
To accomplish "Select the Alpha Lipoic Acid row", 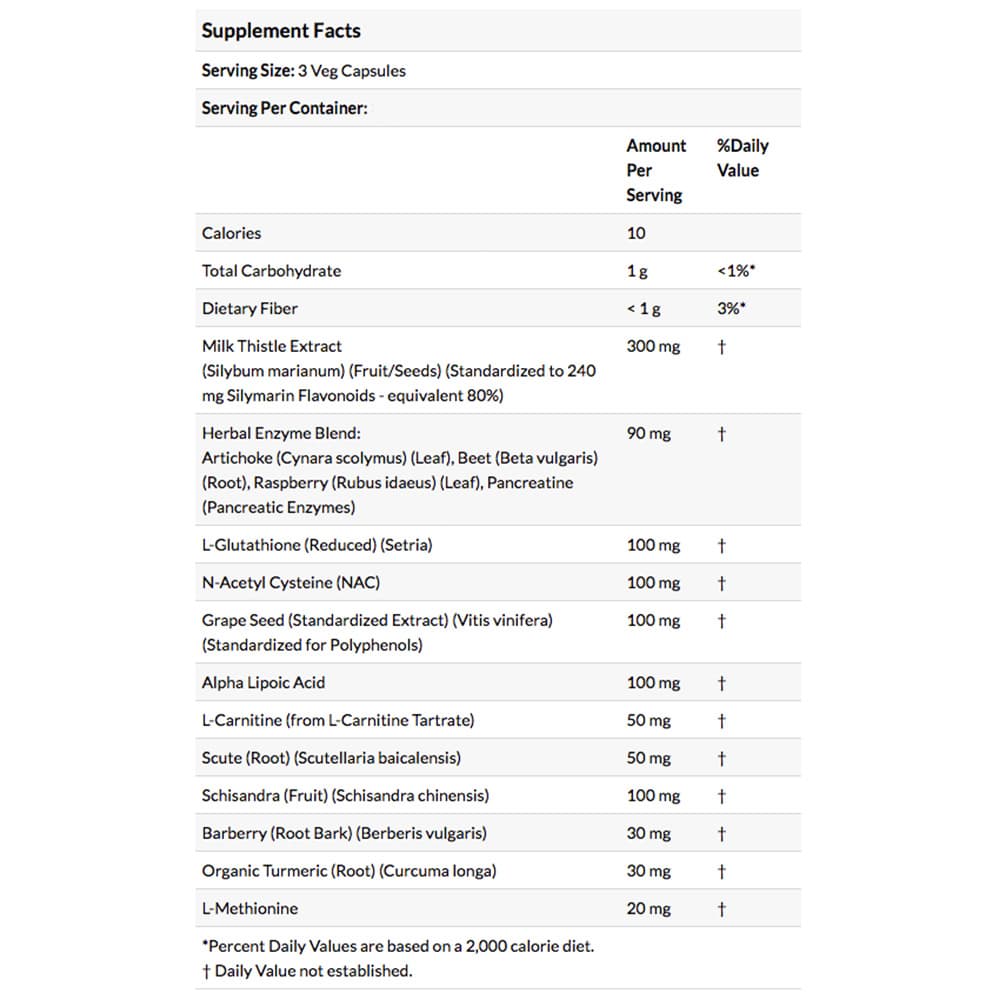I will (498, 682).
